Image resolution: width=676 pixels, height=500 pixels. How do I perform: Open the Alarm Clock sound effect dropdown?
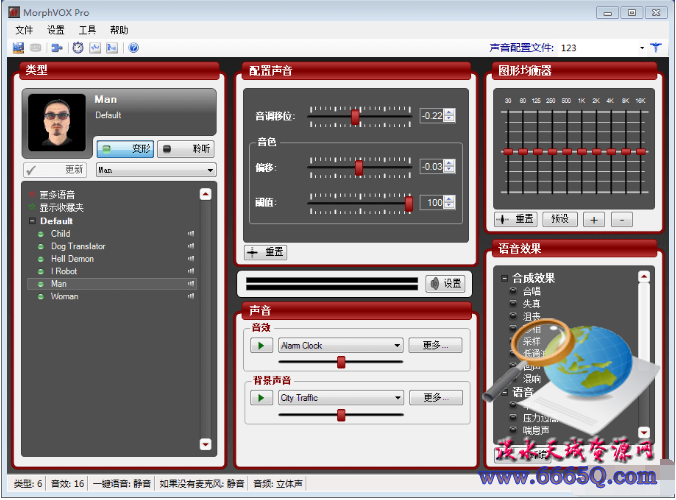(x=397, y=345)
